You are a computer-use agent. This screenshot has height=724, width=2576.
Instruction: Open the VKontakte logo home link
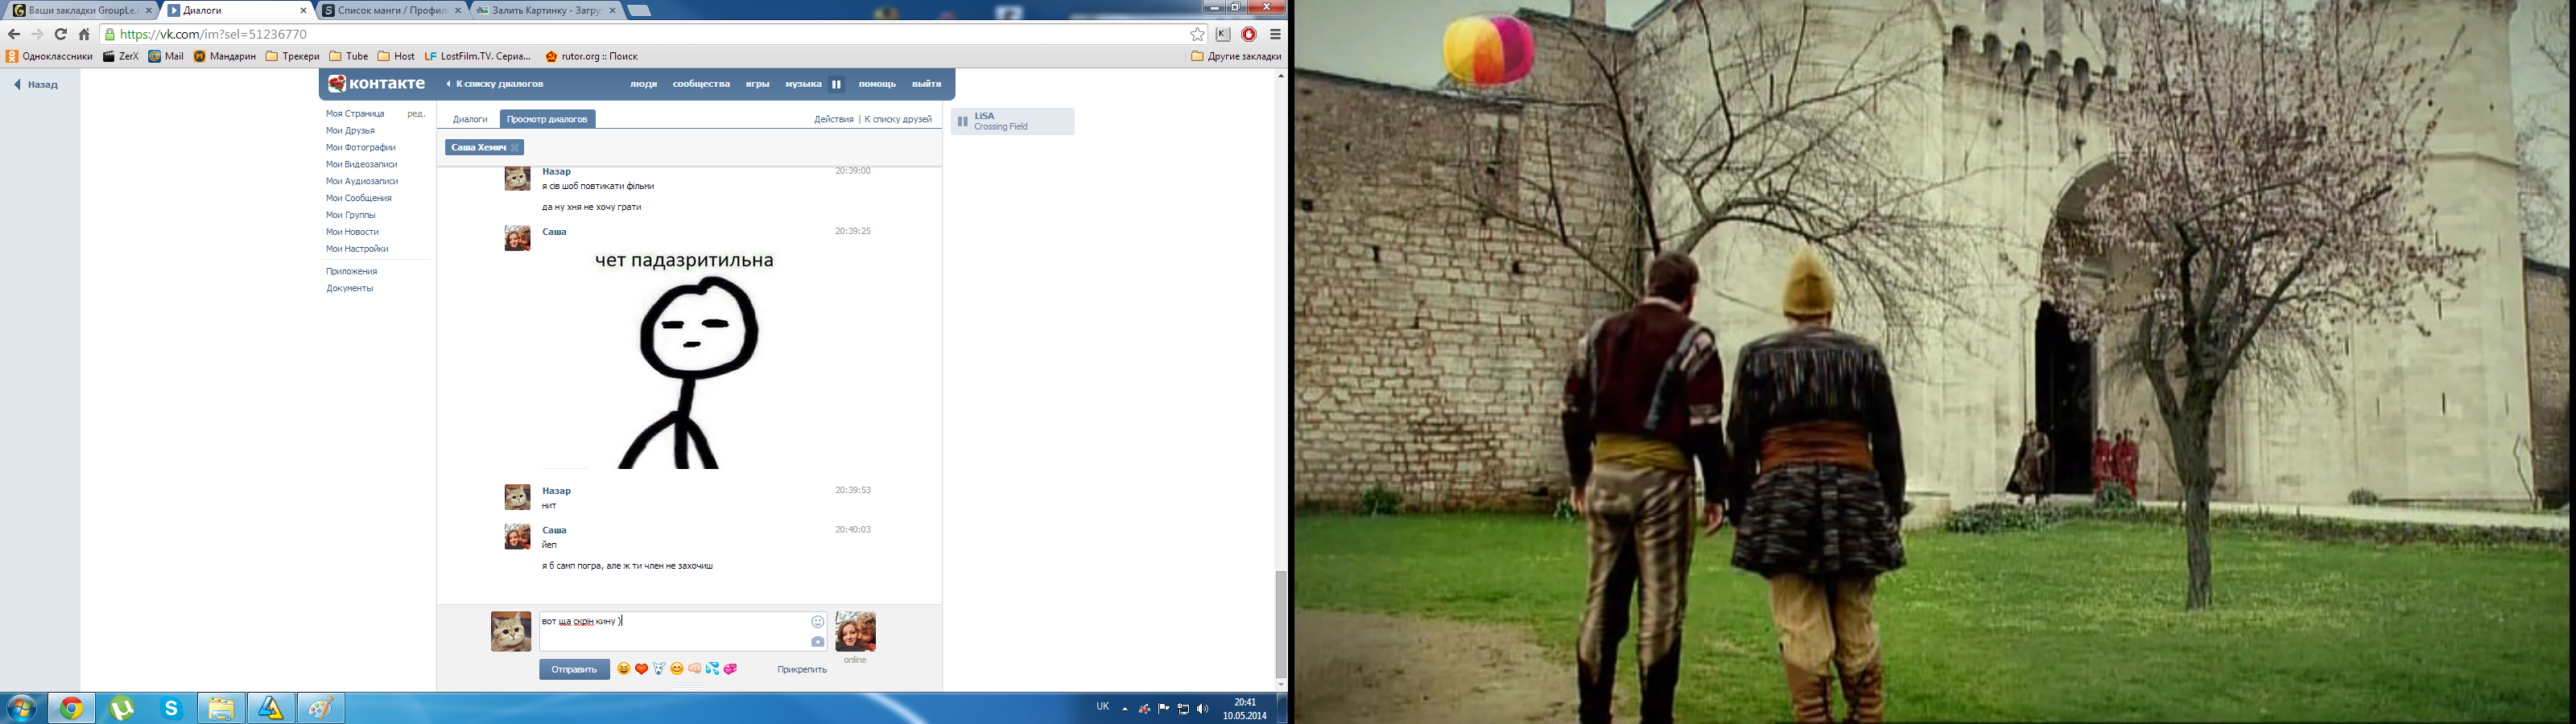tap(377, 84)
